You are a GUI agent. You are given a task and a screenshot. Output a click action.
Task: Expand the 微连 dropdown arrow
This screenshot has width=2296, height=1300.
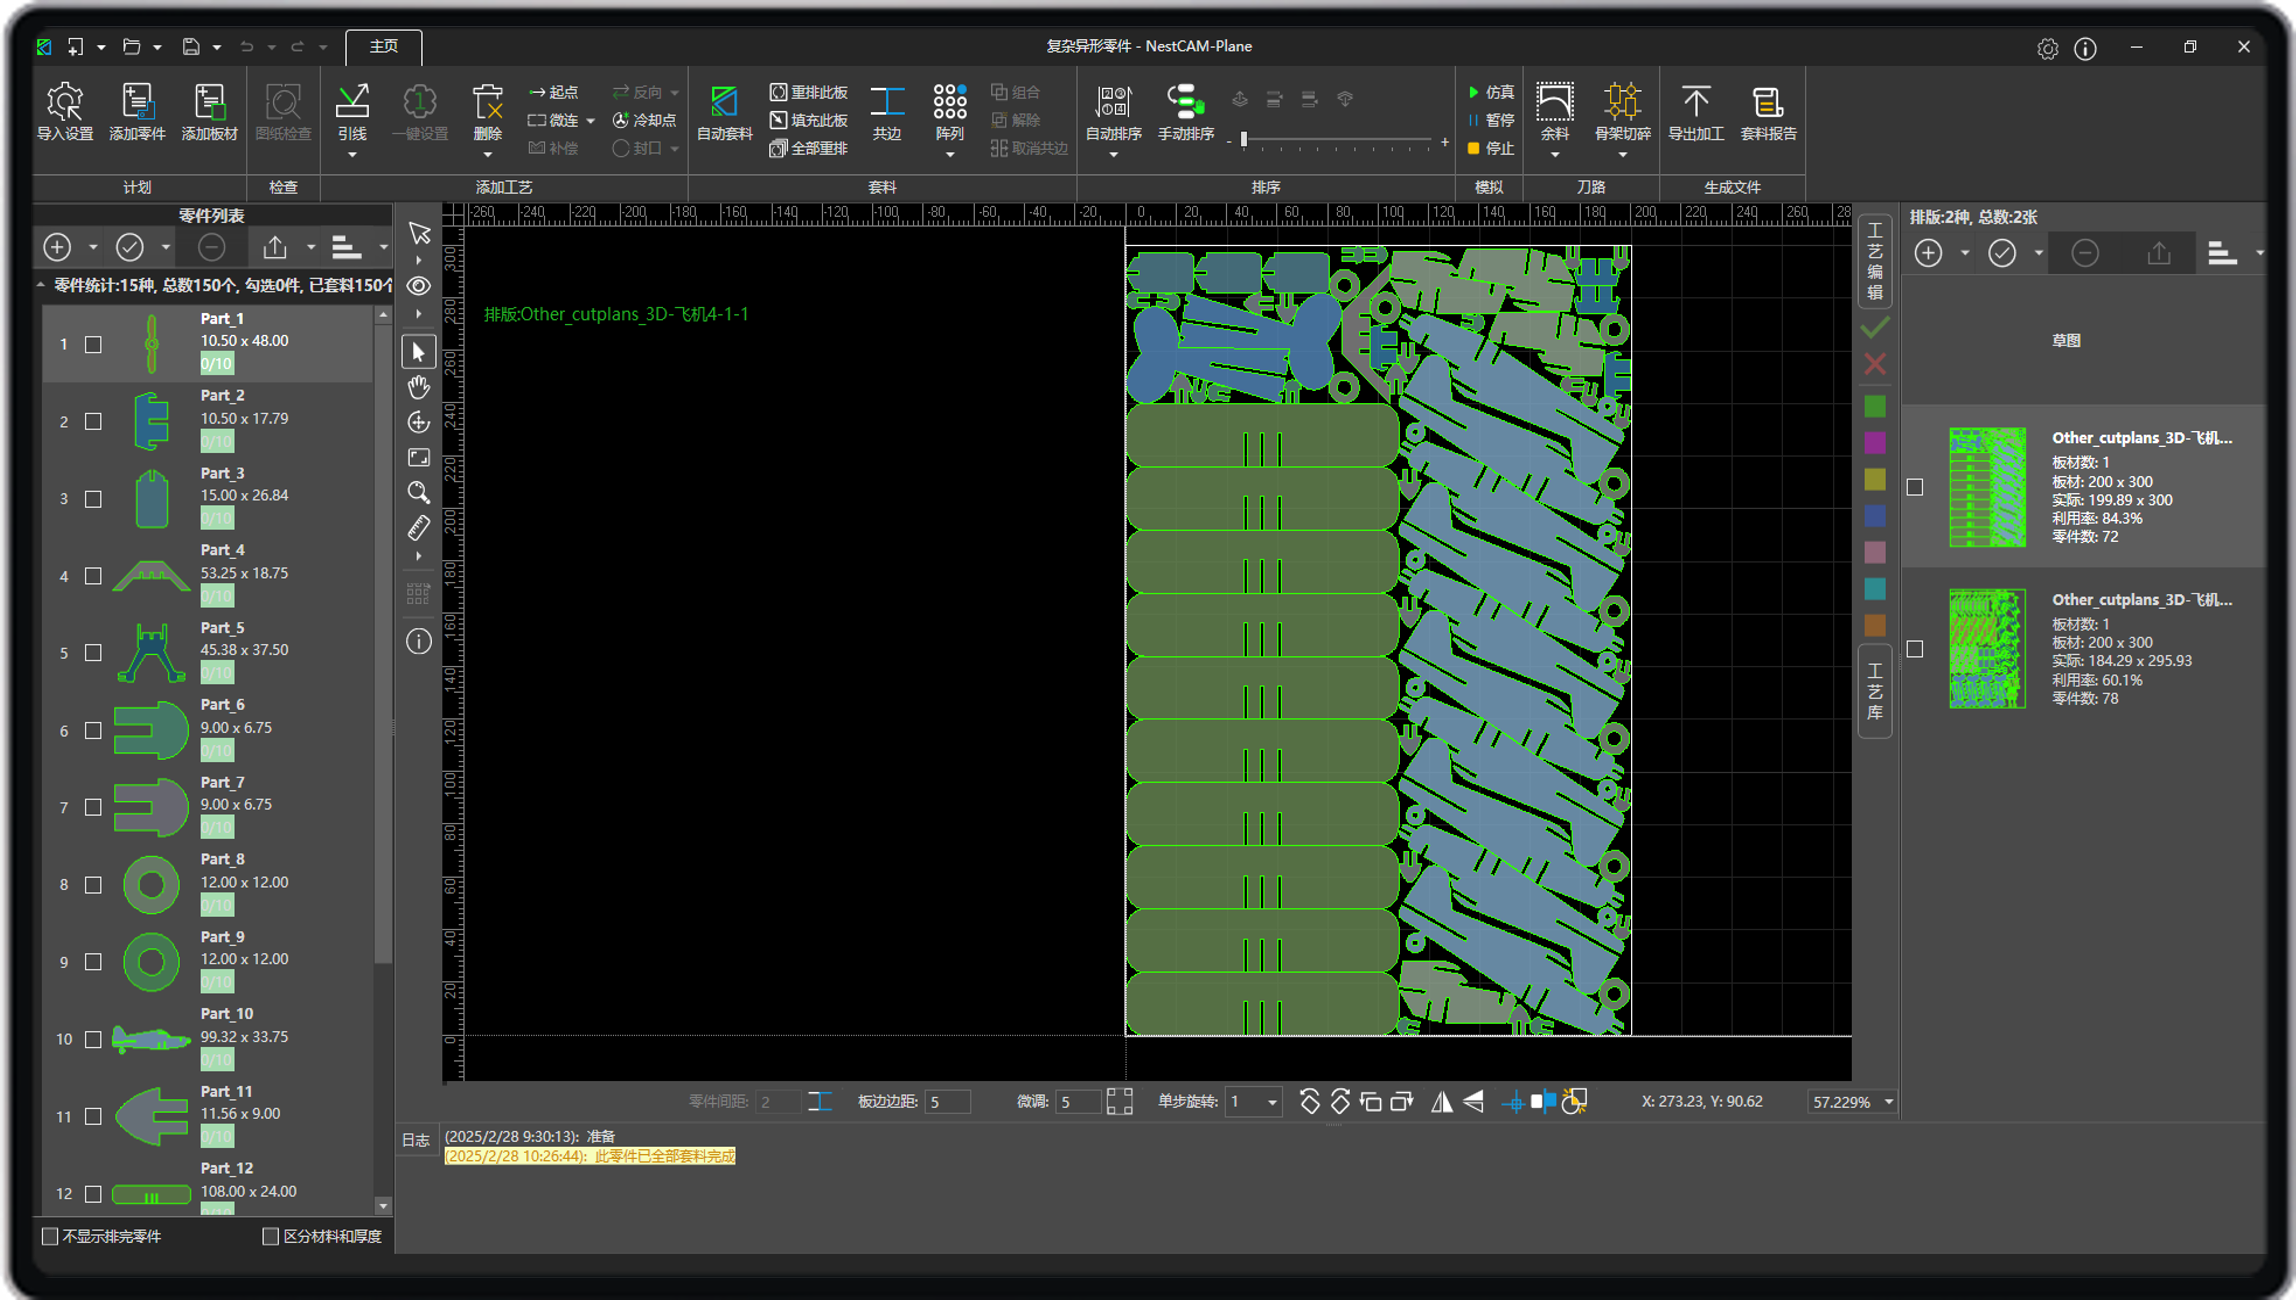click(590, 121)
